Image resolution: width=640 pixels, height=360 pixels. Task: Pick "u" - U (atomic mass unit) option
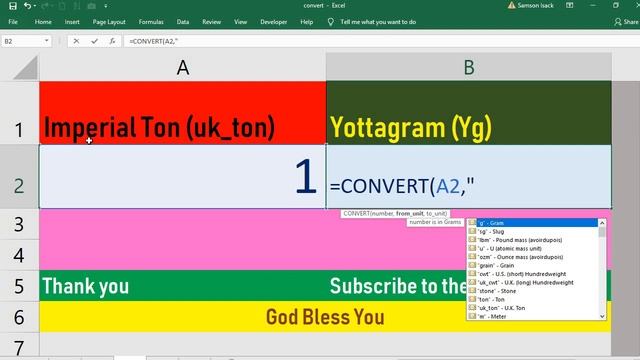pyautogui.click(x=533, y=249)
